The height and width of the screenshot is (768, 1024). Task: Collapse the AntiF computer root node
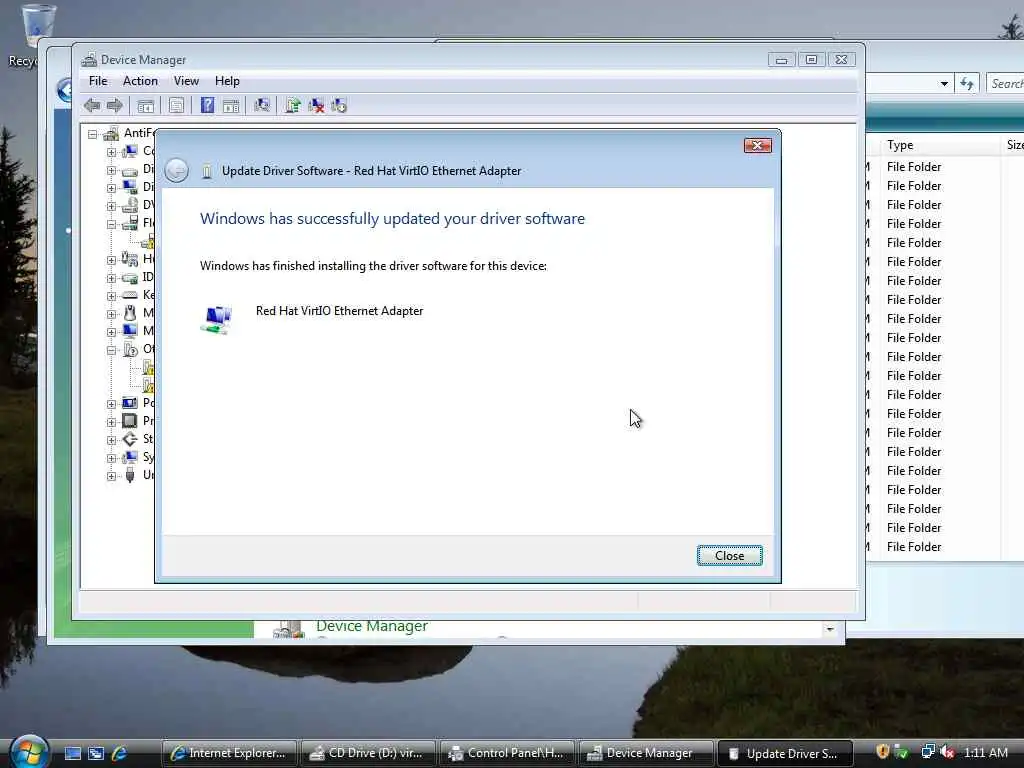tap(93, 134)
